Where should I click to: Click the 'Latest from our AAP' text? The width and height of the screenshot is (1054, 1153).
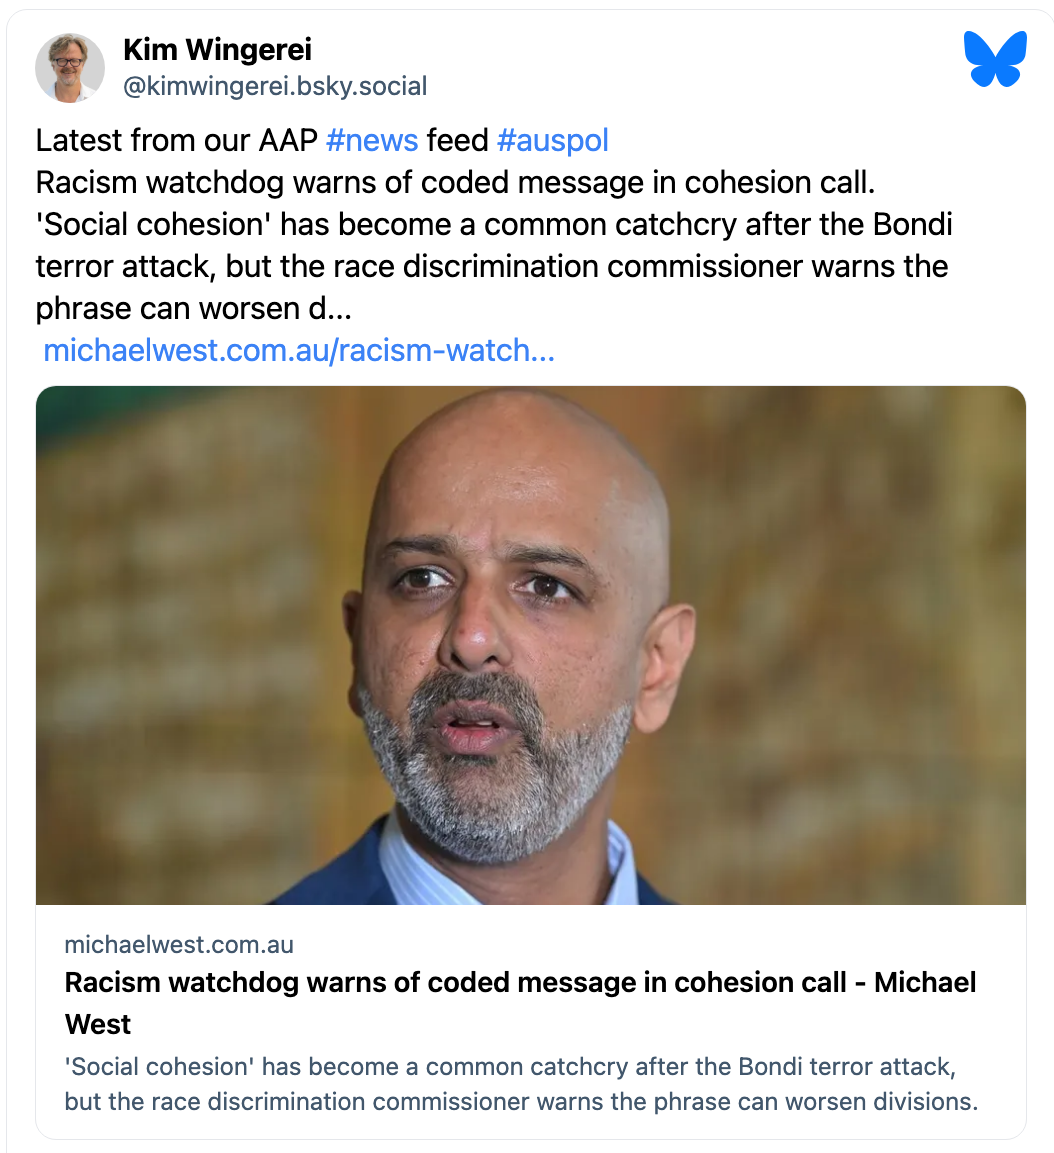[177, 140]
